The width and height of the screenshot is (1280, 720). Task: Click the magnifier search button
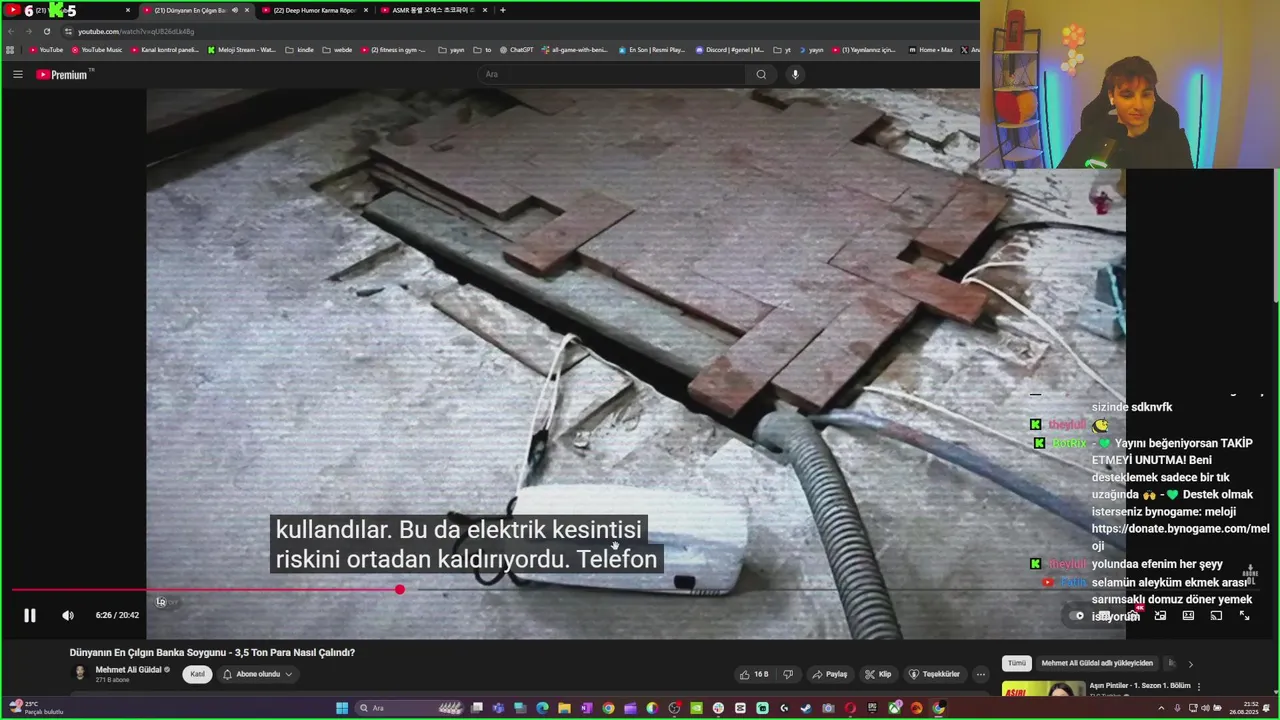pos(761,74)
